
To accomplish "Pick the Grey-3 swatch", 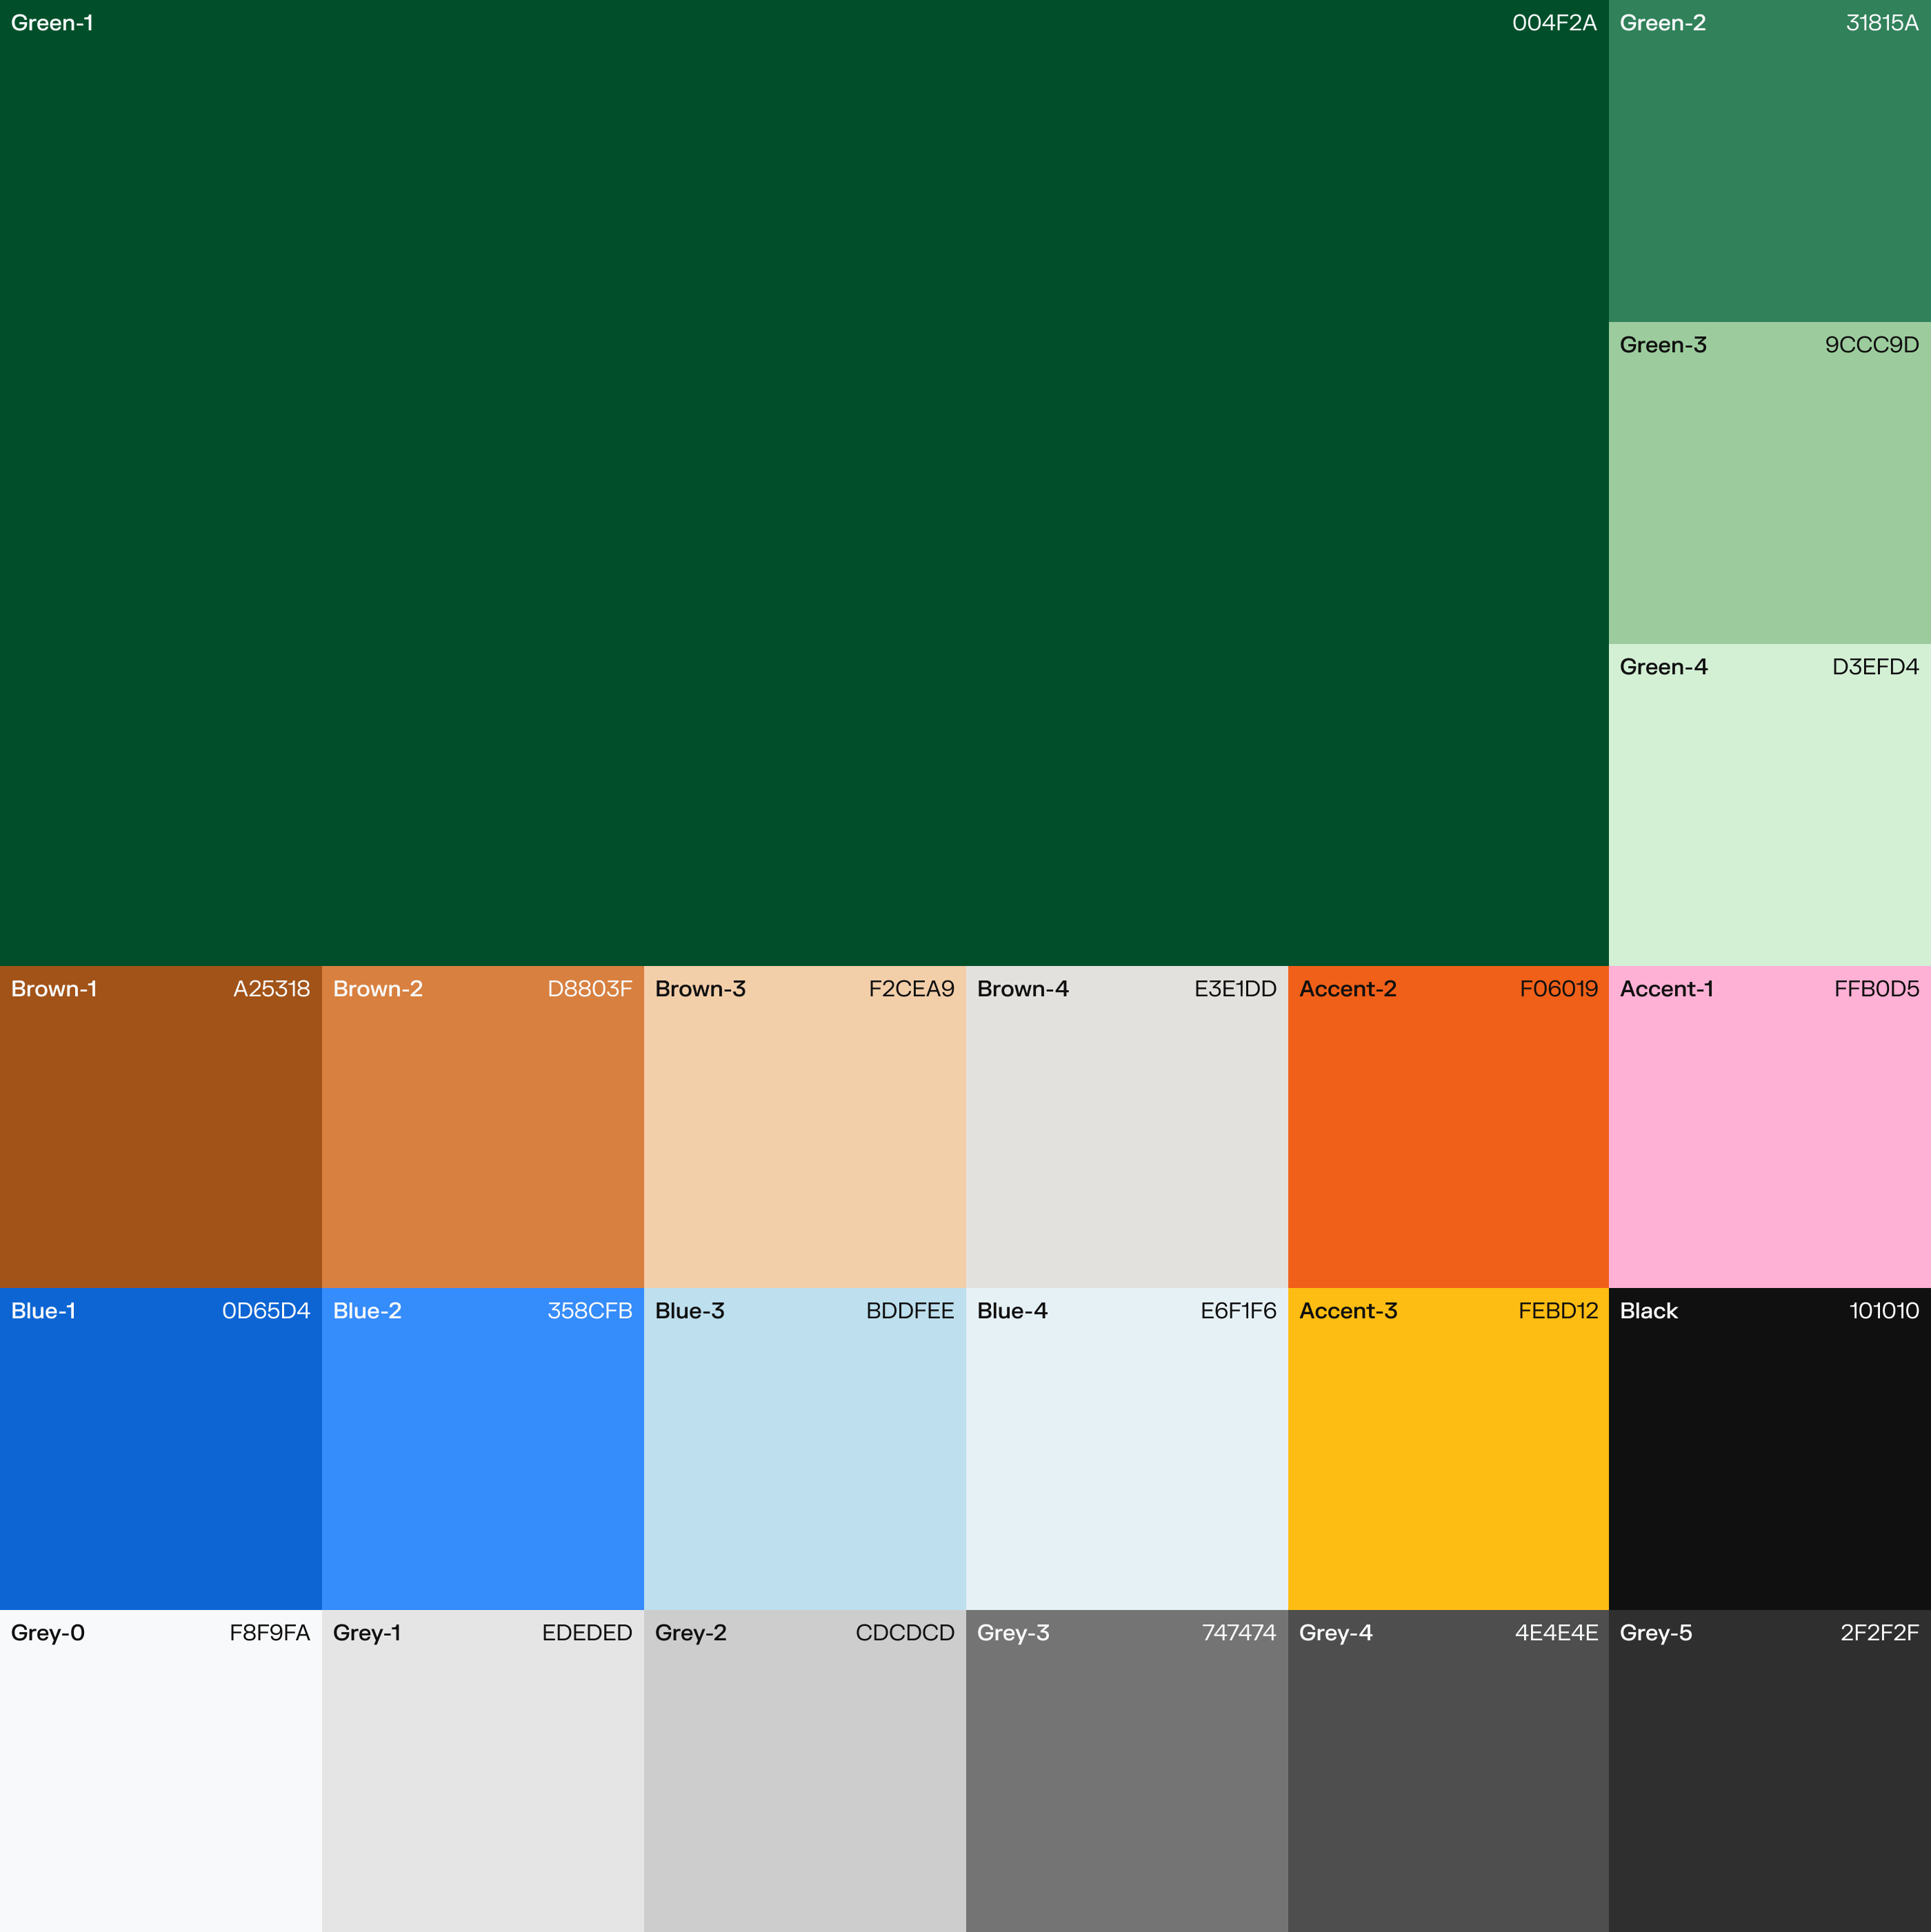I will (1127, 1771).
